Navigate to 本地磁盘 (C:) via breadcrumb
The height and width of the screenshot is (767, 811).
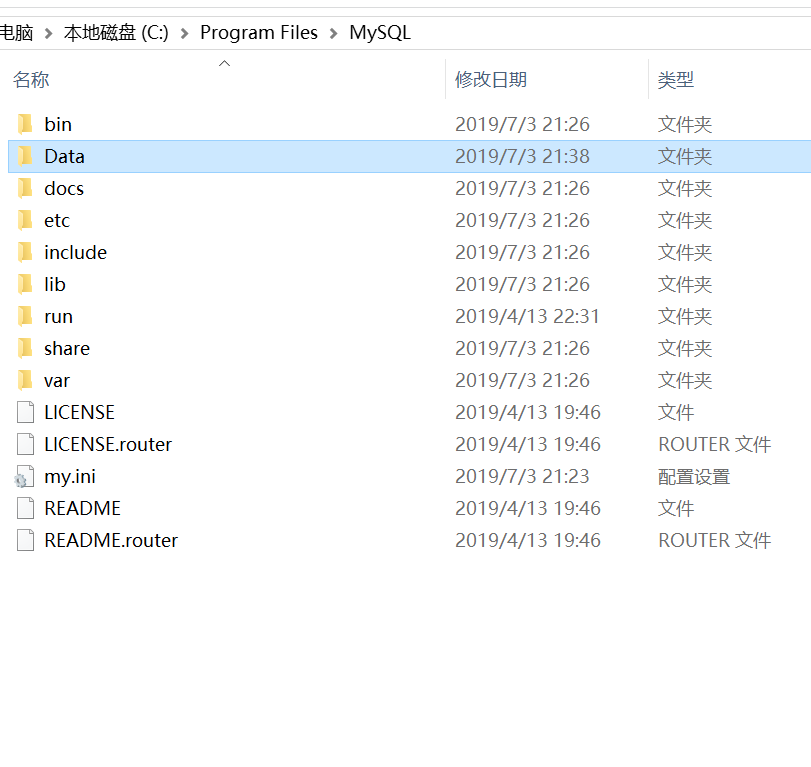tap(115, 32)
